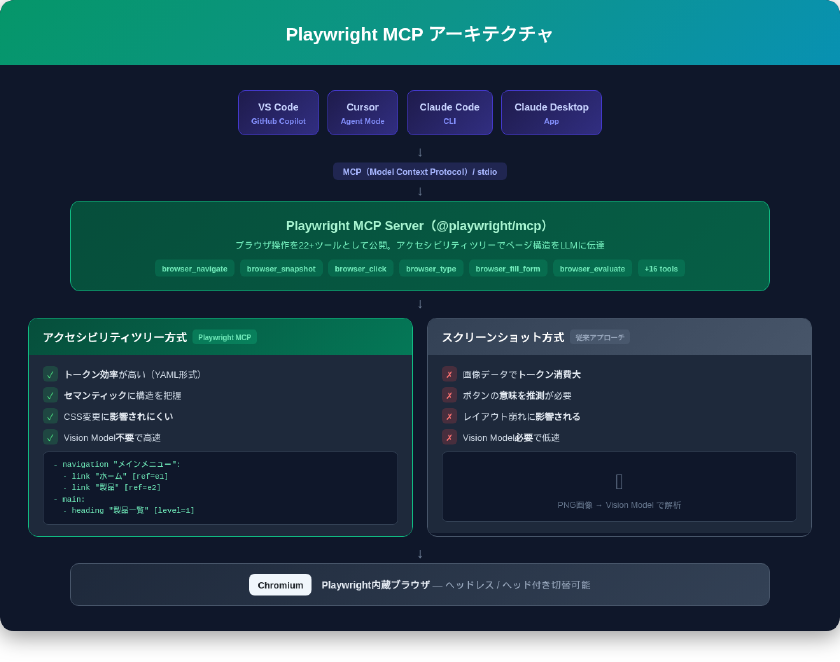Toggle the CSS変更に影響されにくい checkmark
This screenshot has height=662, width=840.
pyautogui.click(x=49, y=416)
